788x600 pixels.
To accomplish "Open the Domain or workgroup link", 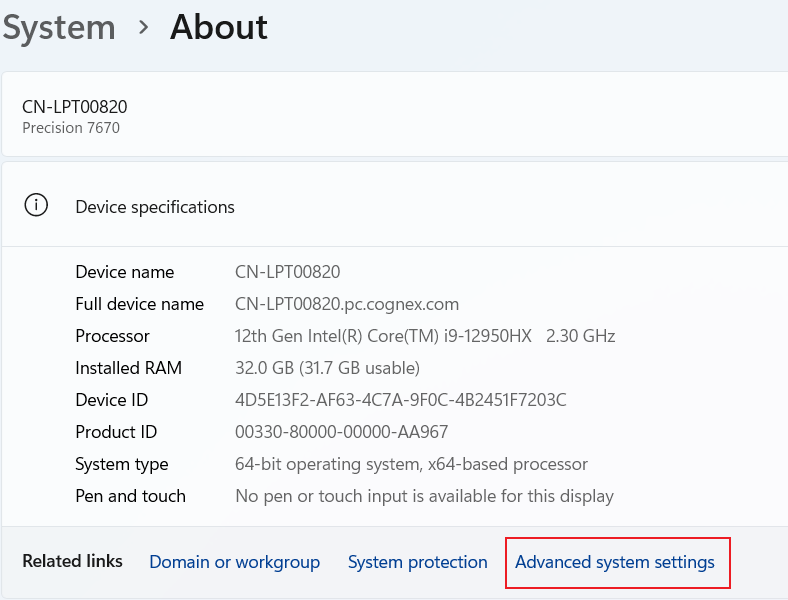I will click(234, 562).
